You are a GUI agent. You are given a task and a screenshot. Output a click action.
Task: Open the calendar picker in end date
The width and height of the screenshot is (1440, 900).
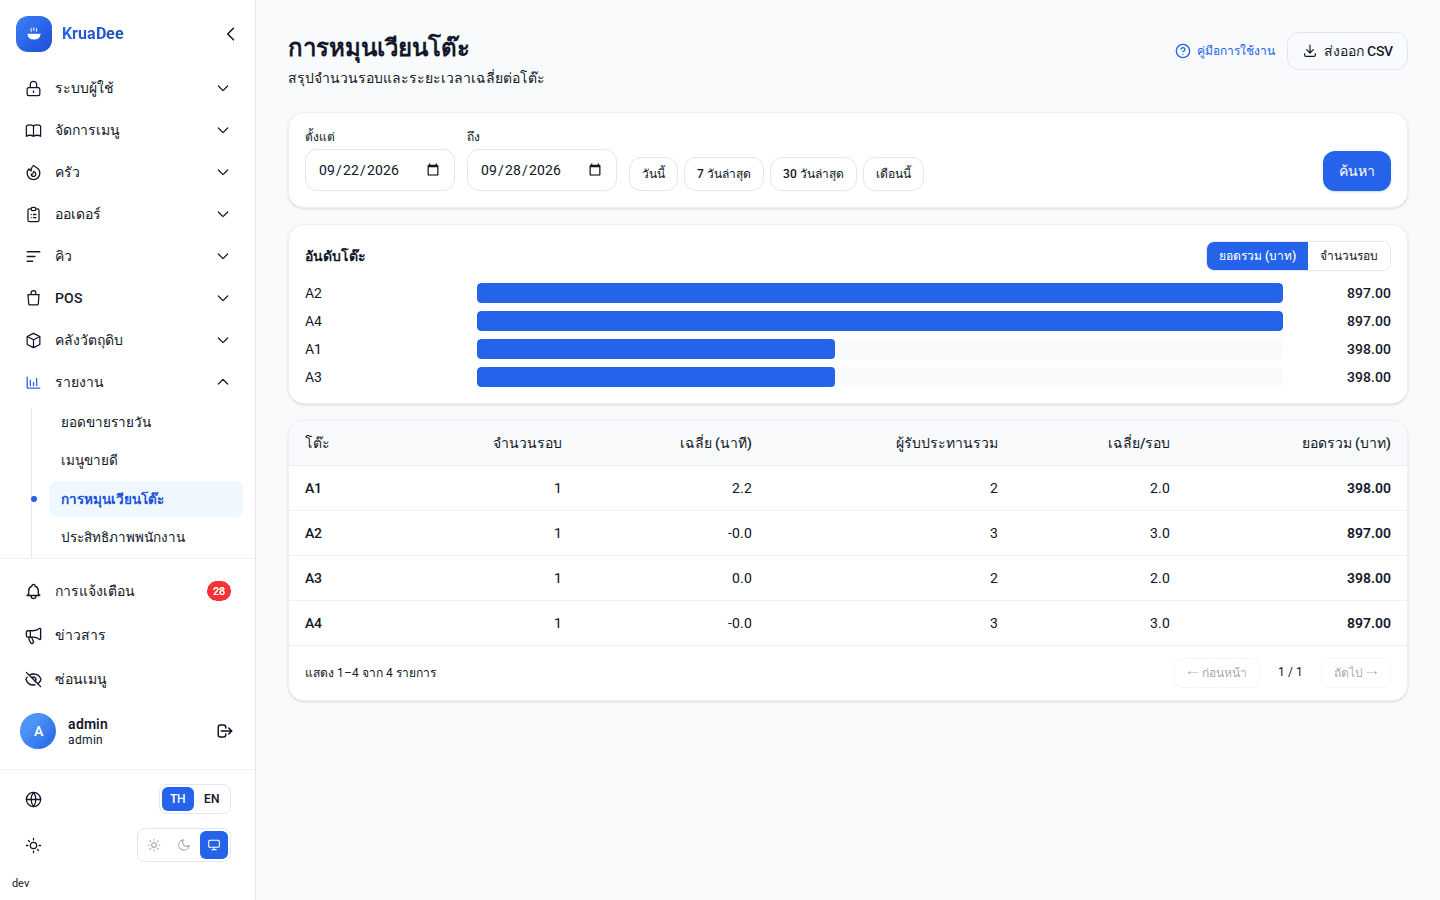point(595,170)
